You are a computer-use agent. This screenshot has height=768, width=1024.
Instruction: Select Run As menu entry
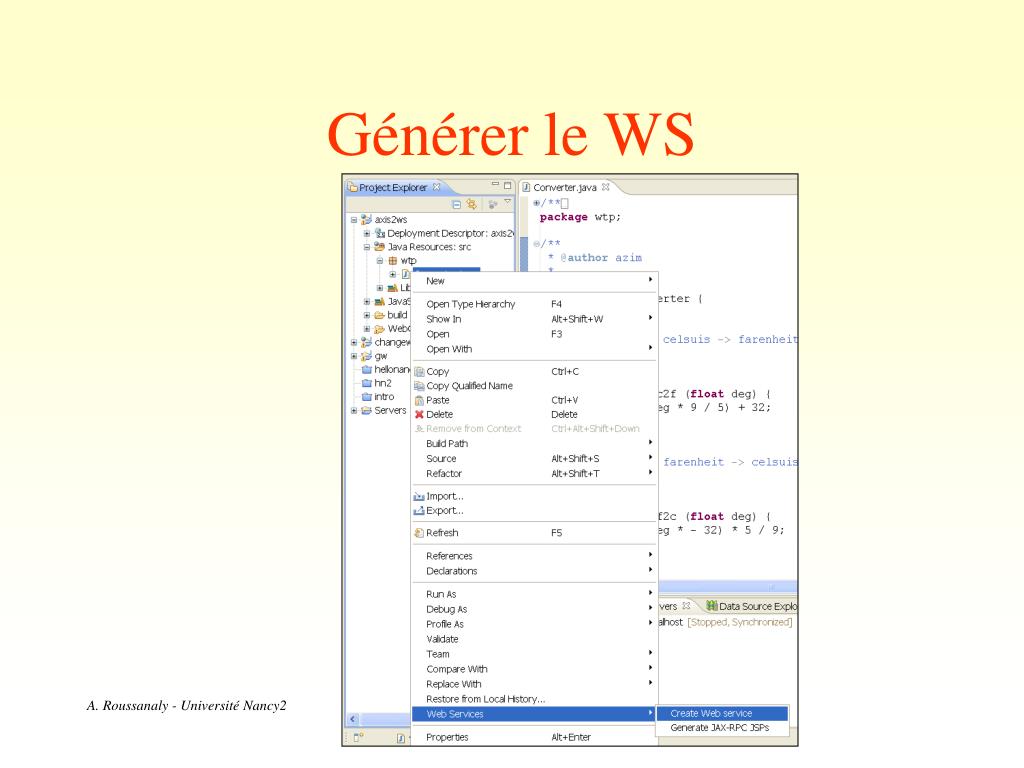(x=534, y=594)
